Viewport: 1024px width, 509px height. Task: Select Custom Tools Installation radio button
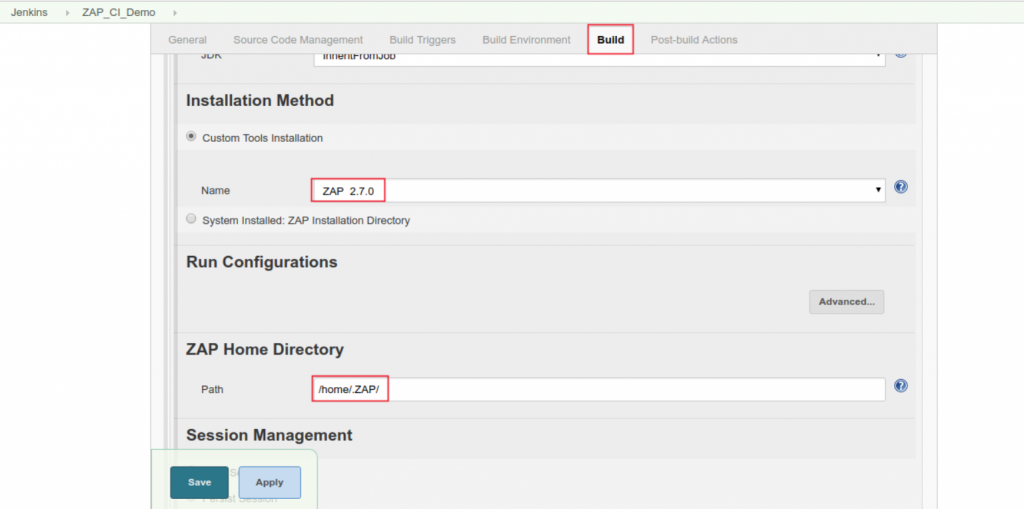(x=191, y=137)
